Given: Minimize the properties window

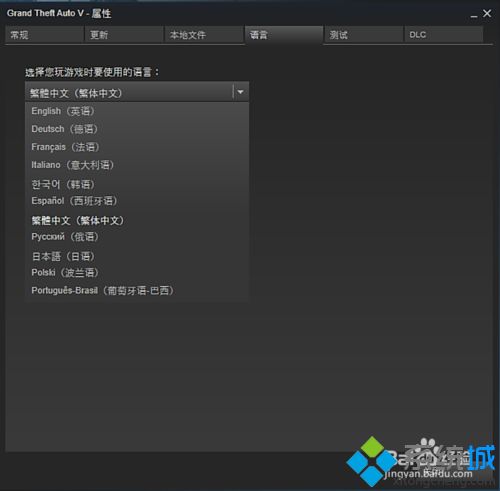Looking at the screenshot, I should coord(474,15).
